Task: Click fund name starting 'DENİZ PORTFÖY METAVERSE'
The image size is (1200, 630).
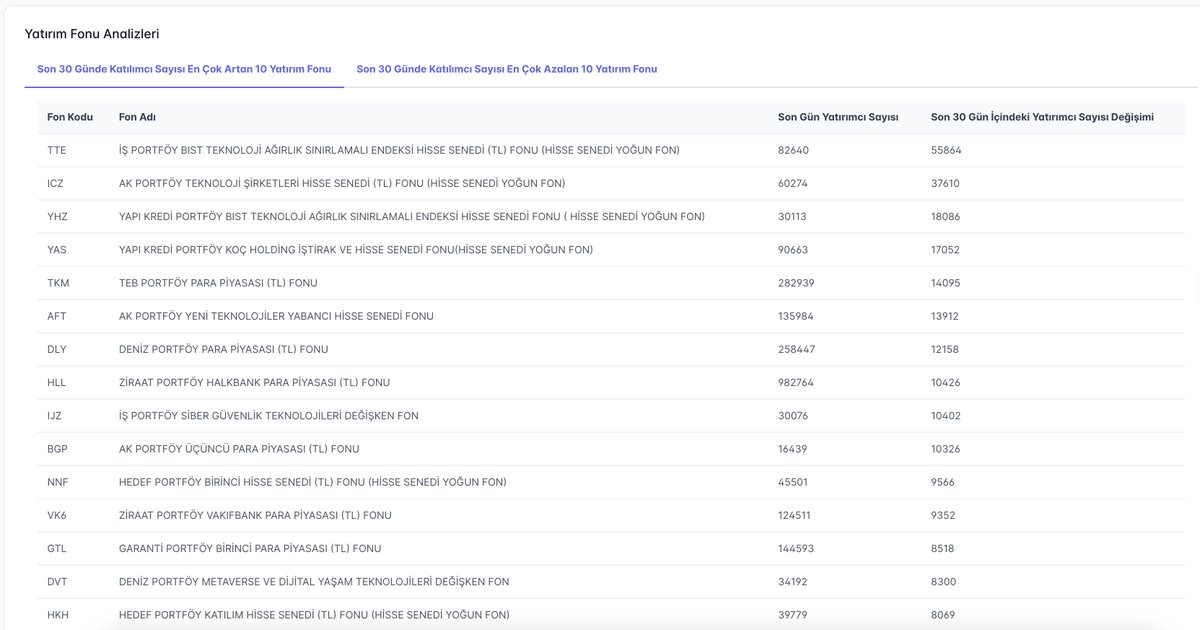Action: coord(314,581)
